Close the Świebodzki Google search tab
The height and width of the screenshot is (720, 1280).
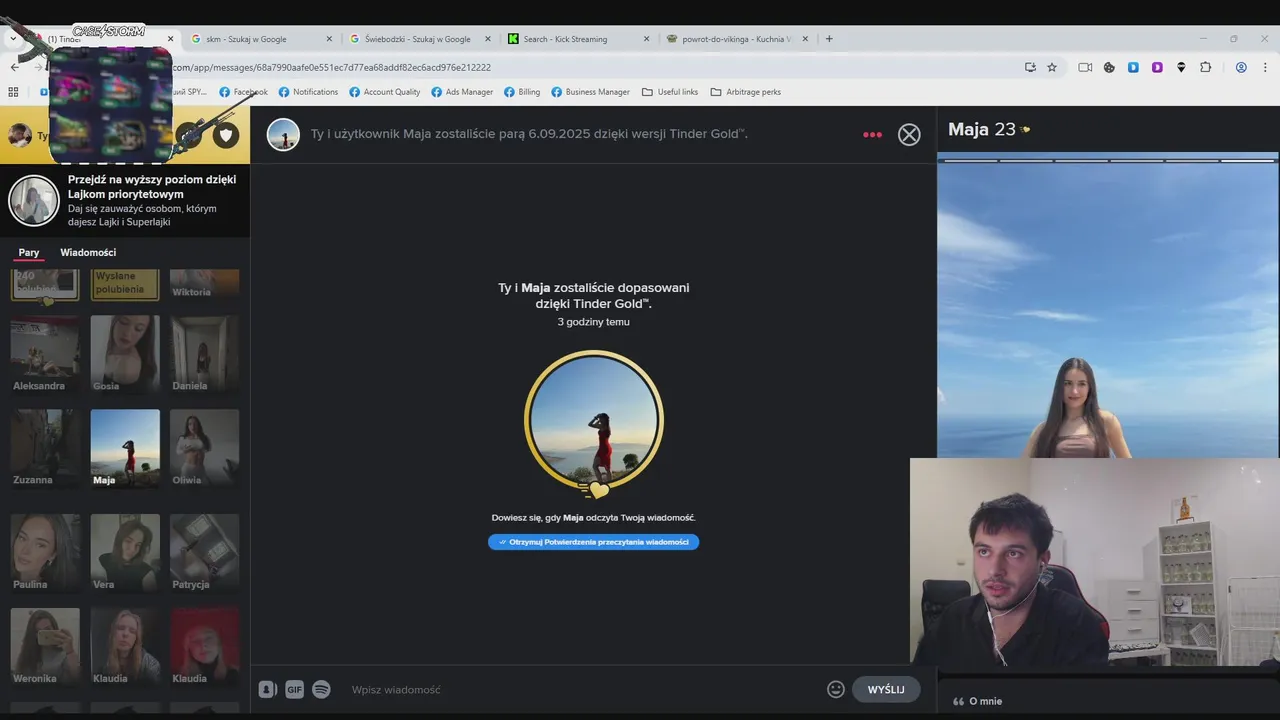click(488, 39)
